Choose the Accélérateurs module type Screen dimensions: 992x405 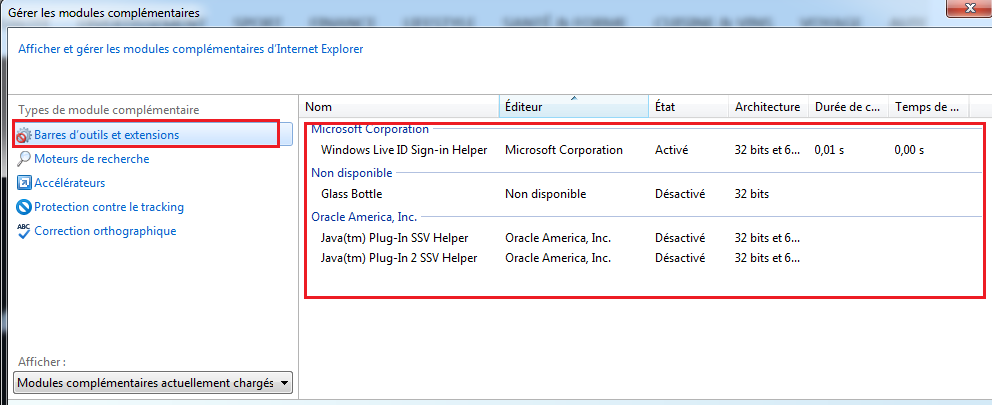(70, 183)
